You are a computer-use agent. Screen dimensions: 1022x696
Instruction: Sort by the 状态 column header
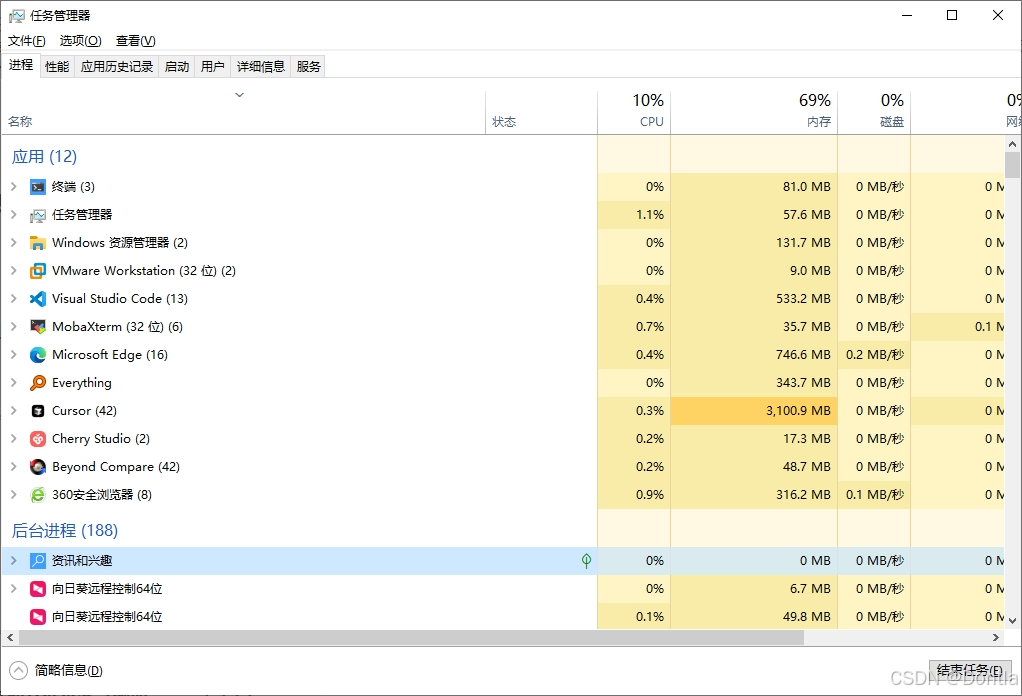tap(542, 112)
